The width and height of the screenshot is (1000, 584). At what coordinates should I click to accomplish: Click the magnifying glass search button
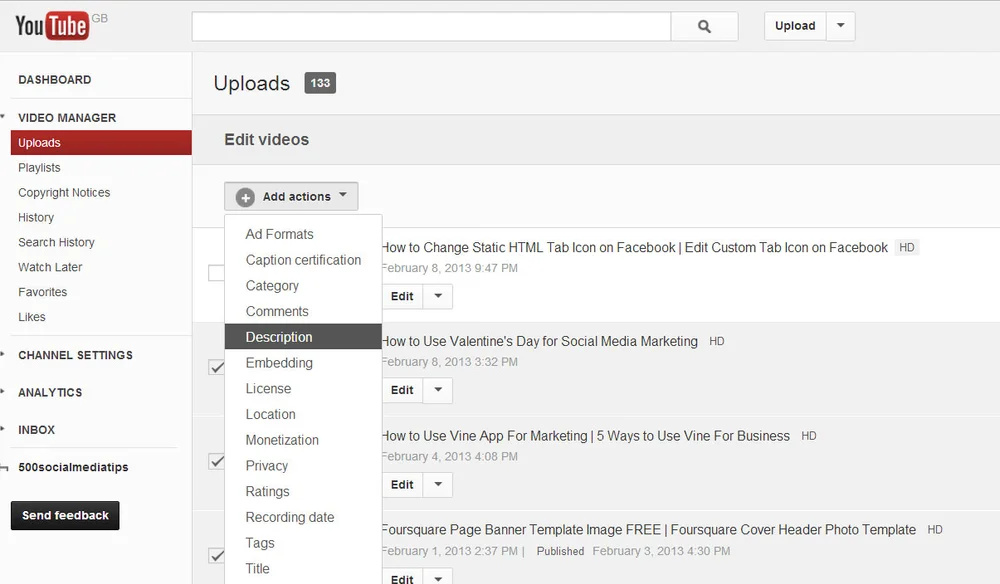coord(704,26)
